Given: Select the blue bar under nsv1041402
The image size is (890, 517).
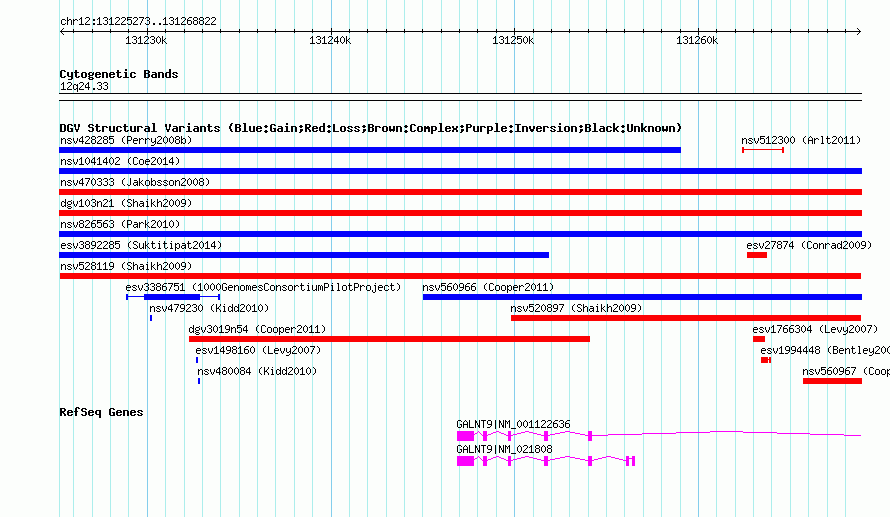Looking at the screenshot, I should click(x=460, y=171).
